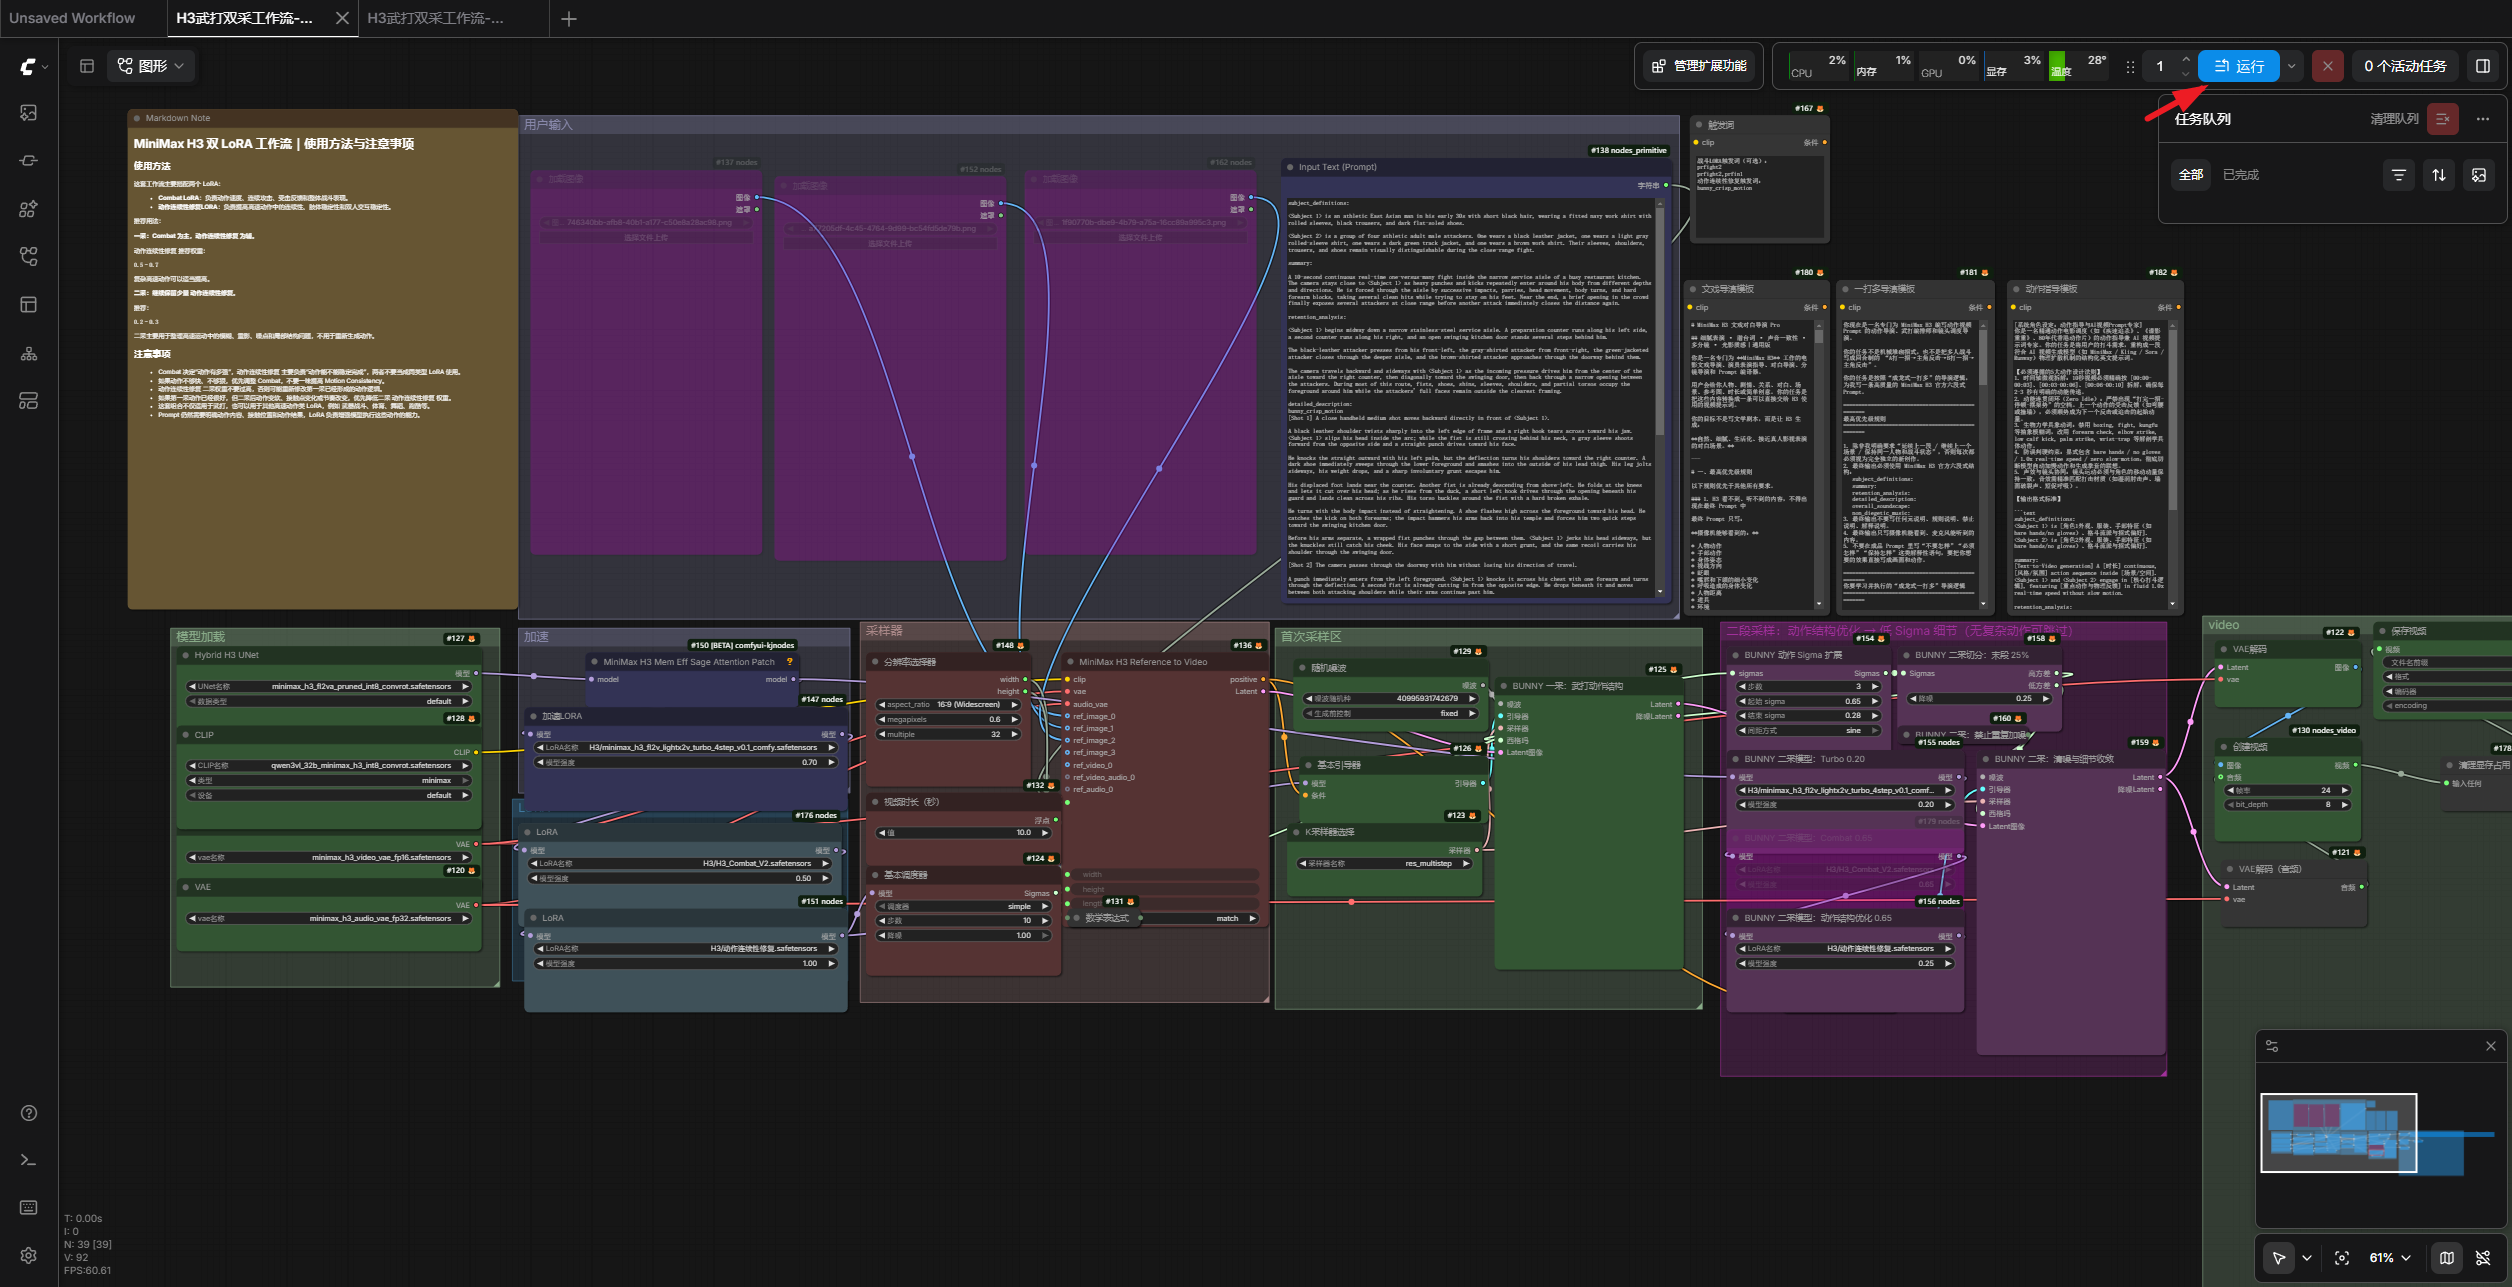This screenshot has width=2512, height=1287.
Task: Click the image view icon in queue panel
Action: (x=2479, y=175)
